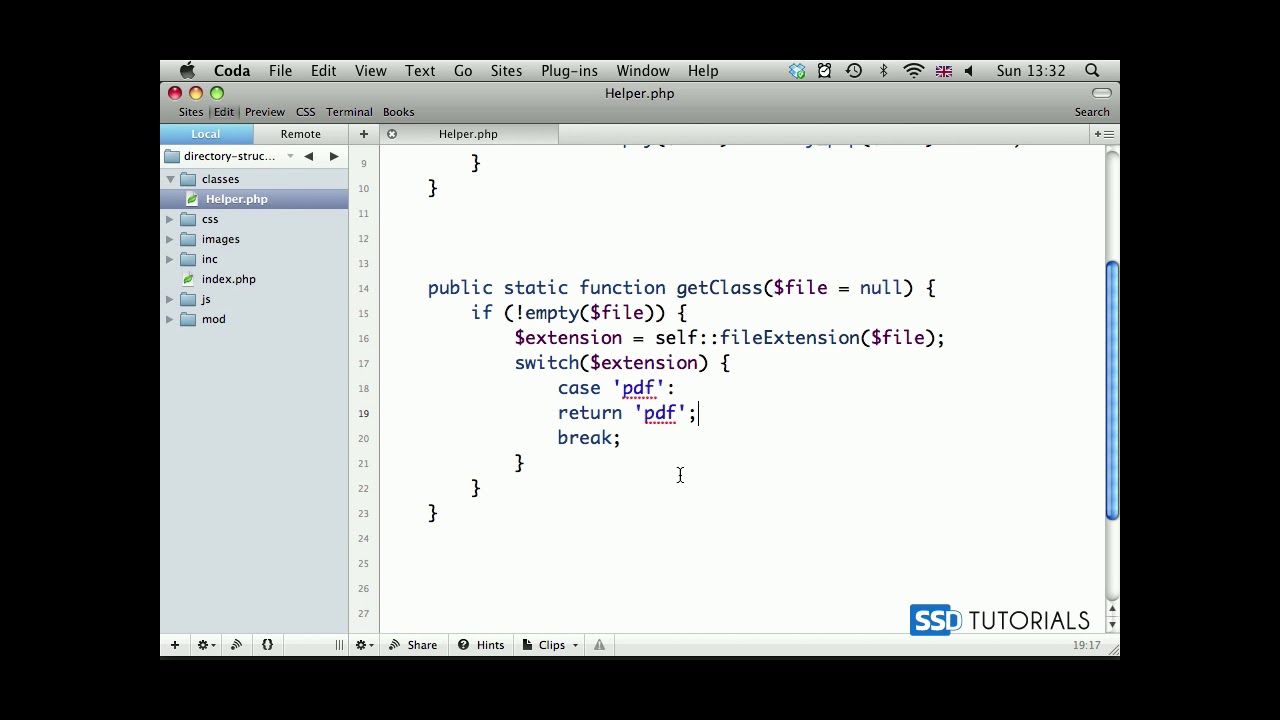Image resolution: width=1280 pixels, height=720 pixels.
Task: Open the Help menu
Action: pos(703,71)
